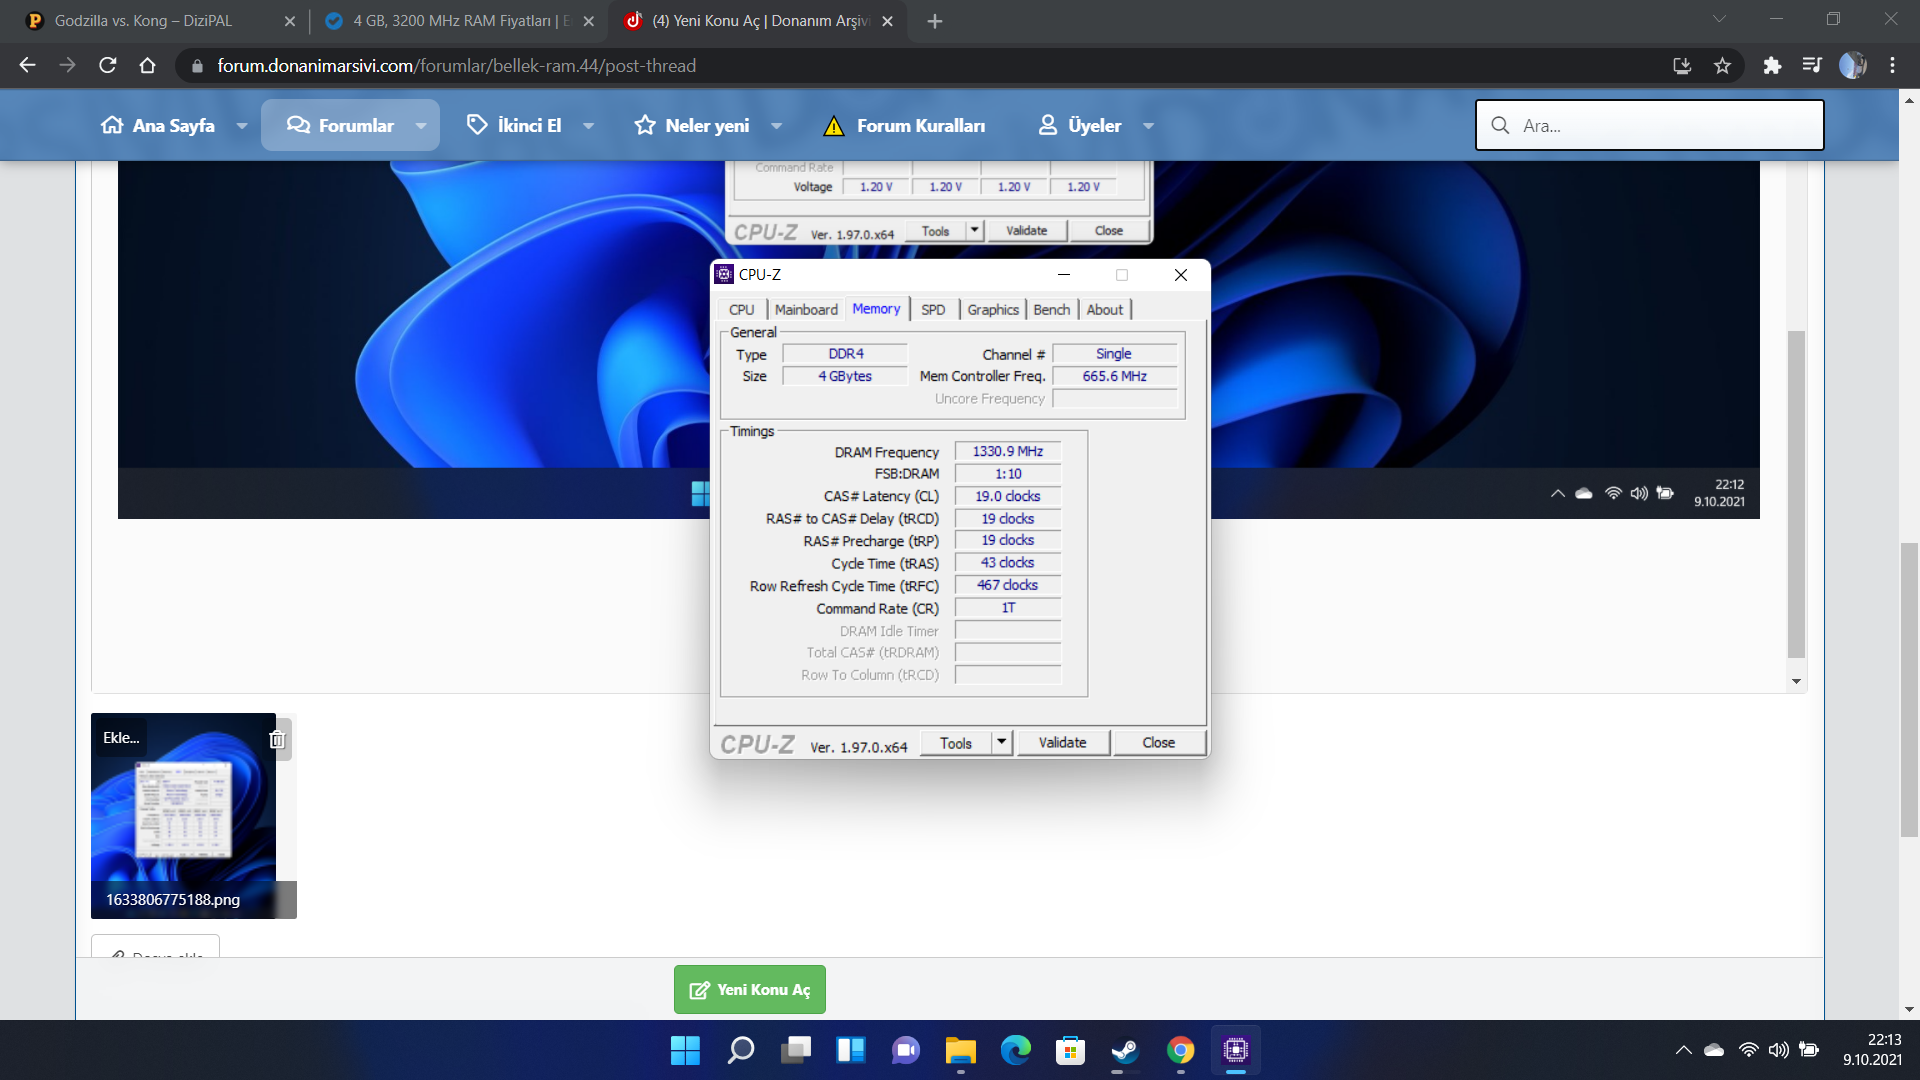The height and width of the screenshot is (1080, 1920).
Task: Open Windows taskbar search
Action: 741,1050
